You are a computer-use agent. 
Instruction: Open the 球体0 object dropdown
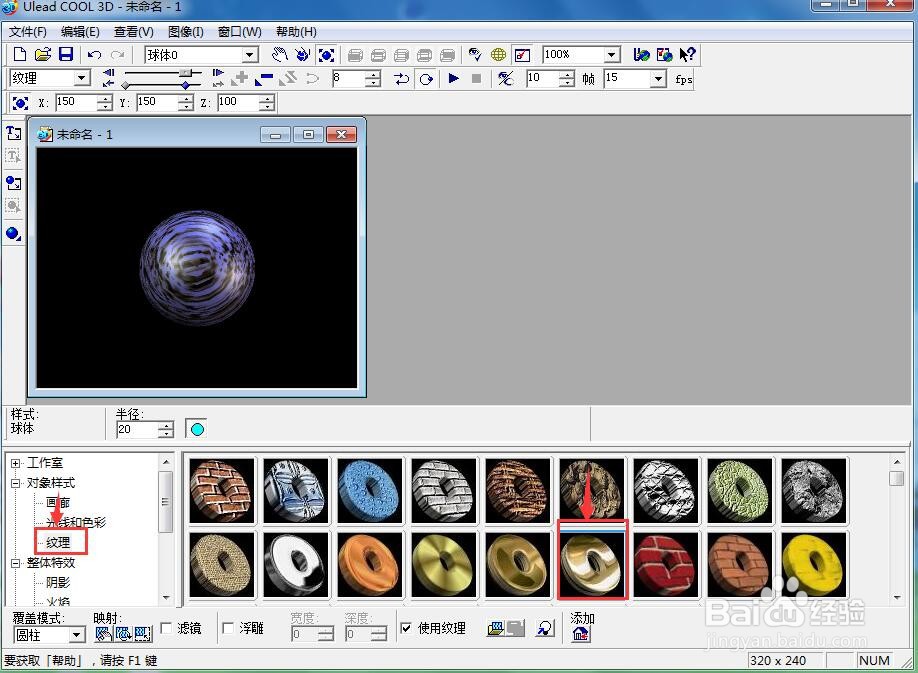pos(250,55)
